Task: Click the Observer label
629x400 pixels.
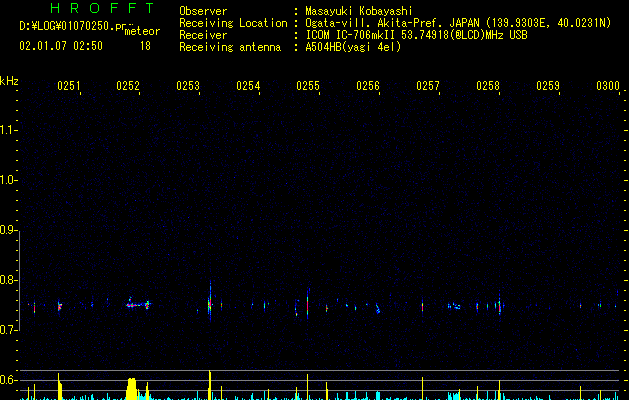Action: tap(203, 11)
